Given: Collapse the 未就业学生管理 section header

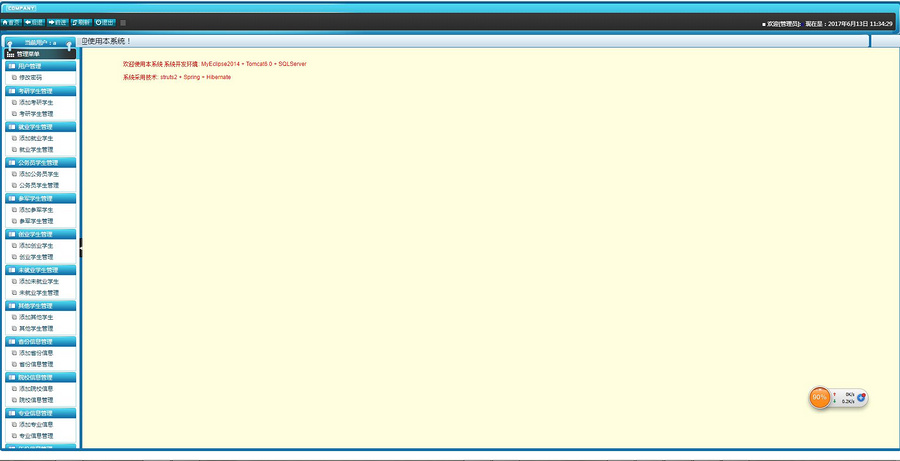Looking at the screenshot, I should tap(40, 270).
